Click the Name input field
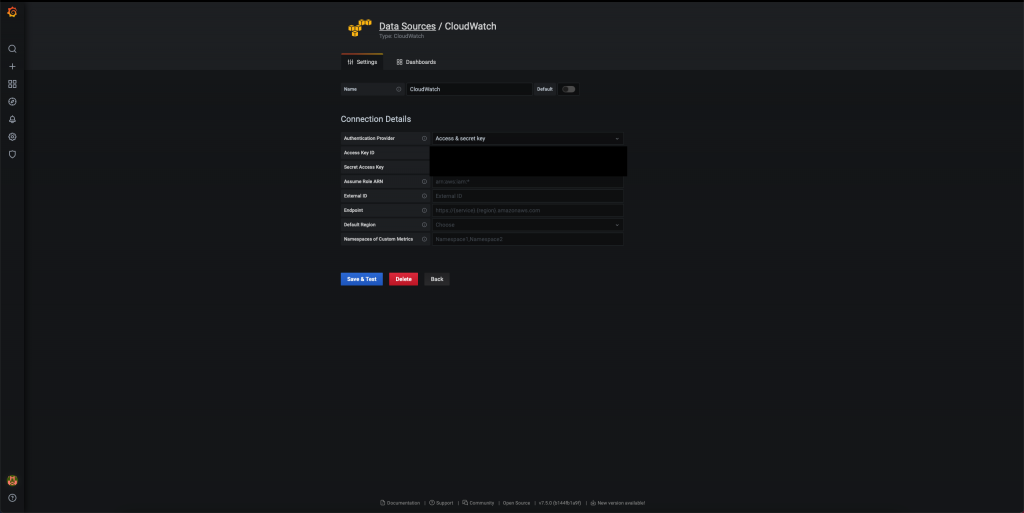The image size is (1024, 513). pyautogui.click(x=469, y=89)
